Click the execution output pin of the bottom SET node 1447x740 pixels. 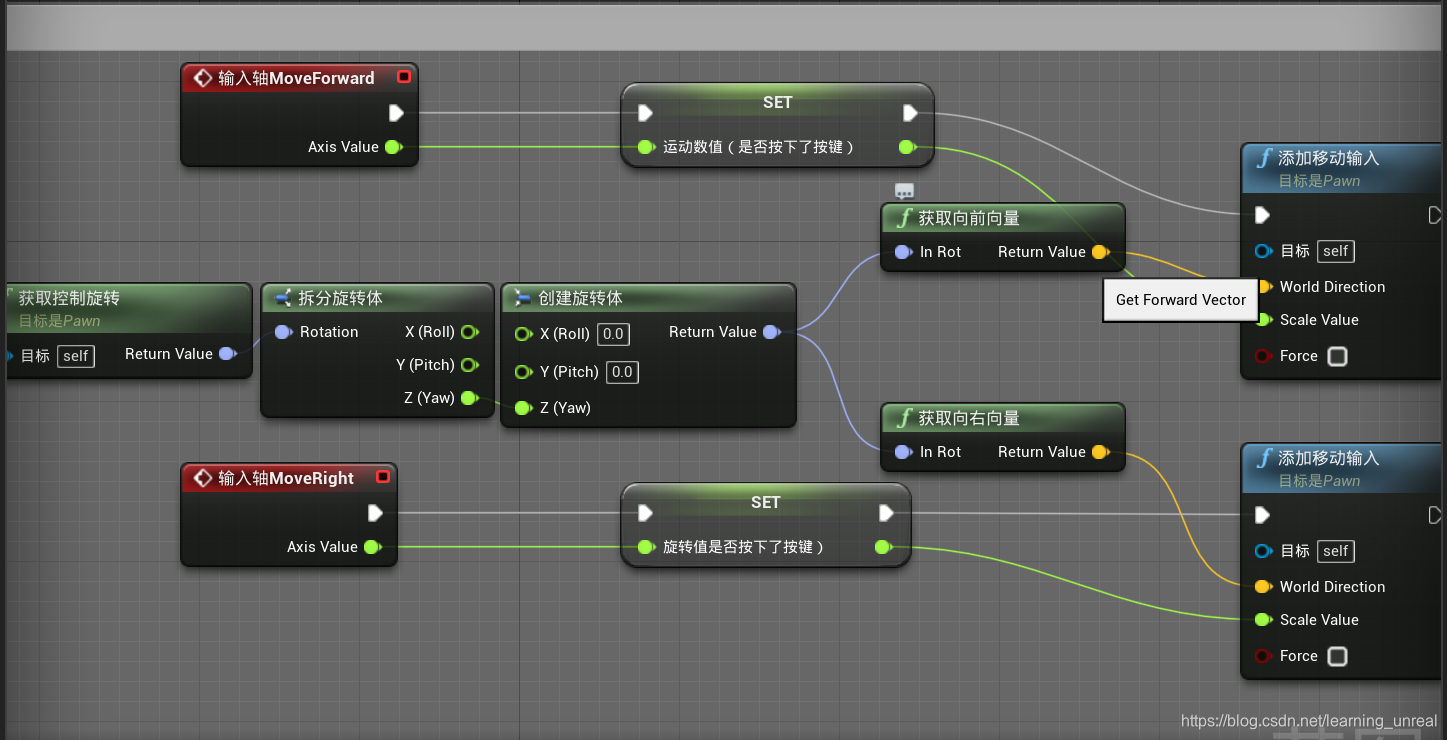click(x=886, y=512)
